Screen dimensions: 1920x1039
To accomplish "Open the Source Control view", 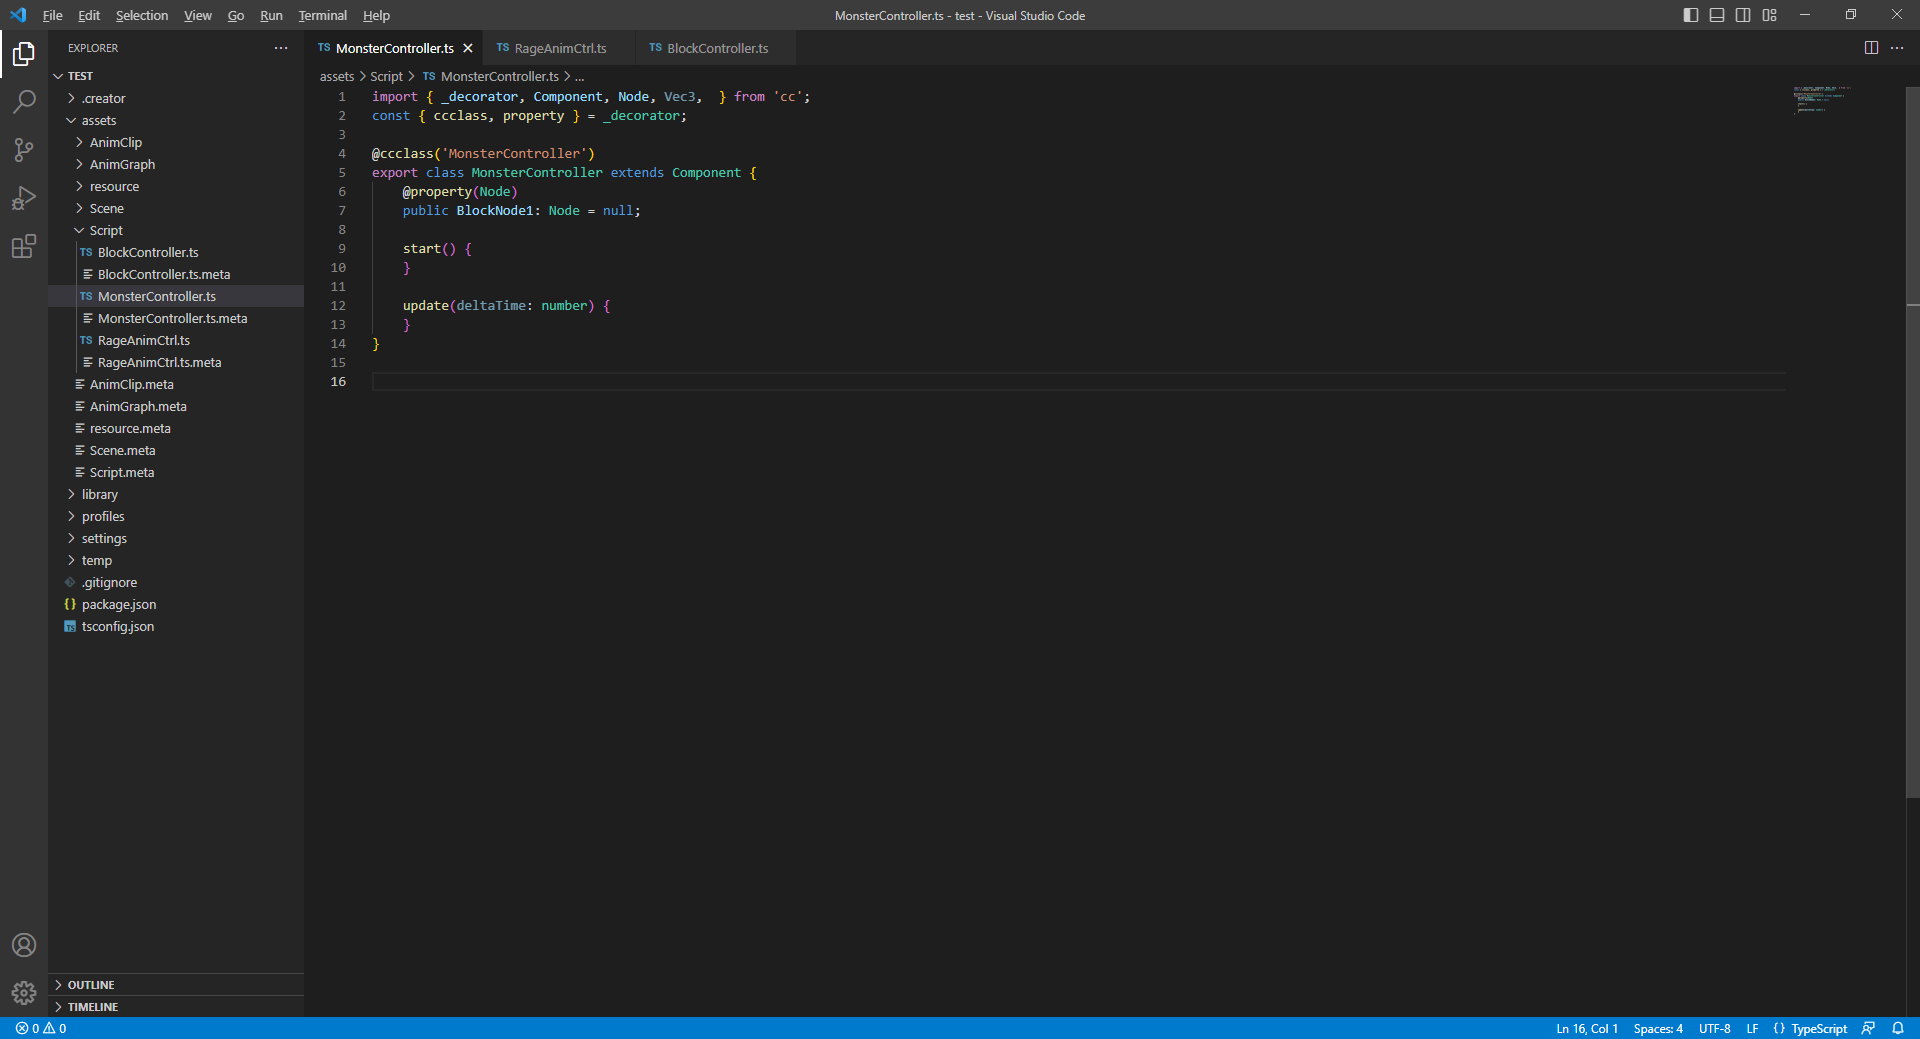I will pyautogui.click(x=24, y=150).
